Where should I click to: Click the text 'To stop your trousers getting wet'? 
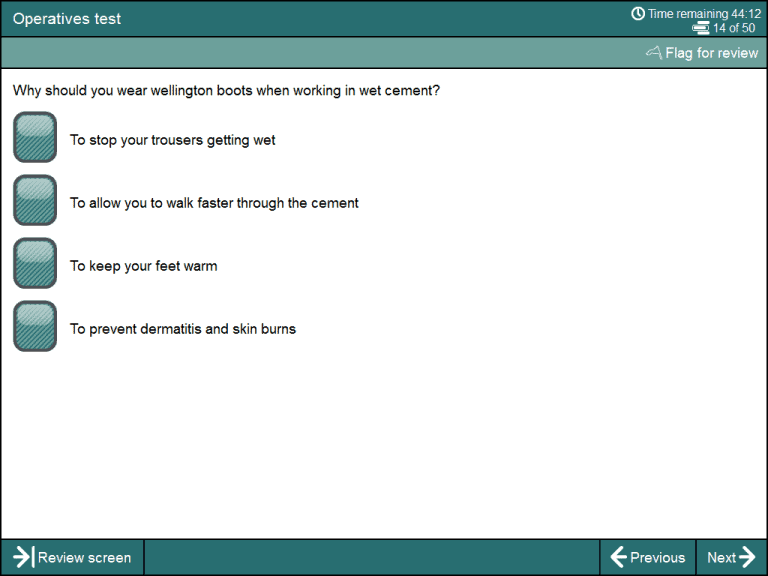click(x=172, y=140)
